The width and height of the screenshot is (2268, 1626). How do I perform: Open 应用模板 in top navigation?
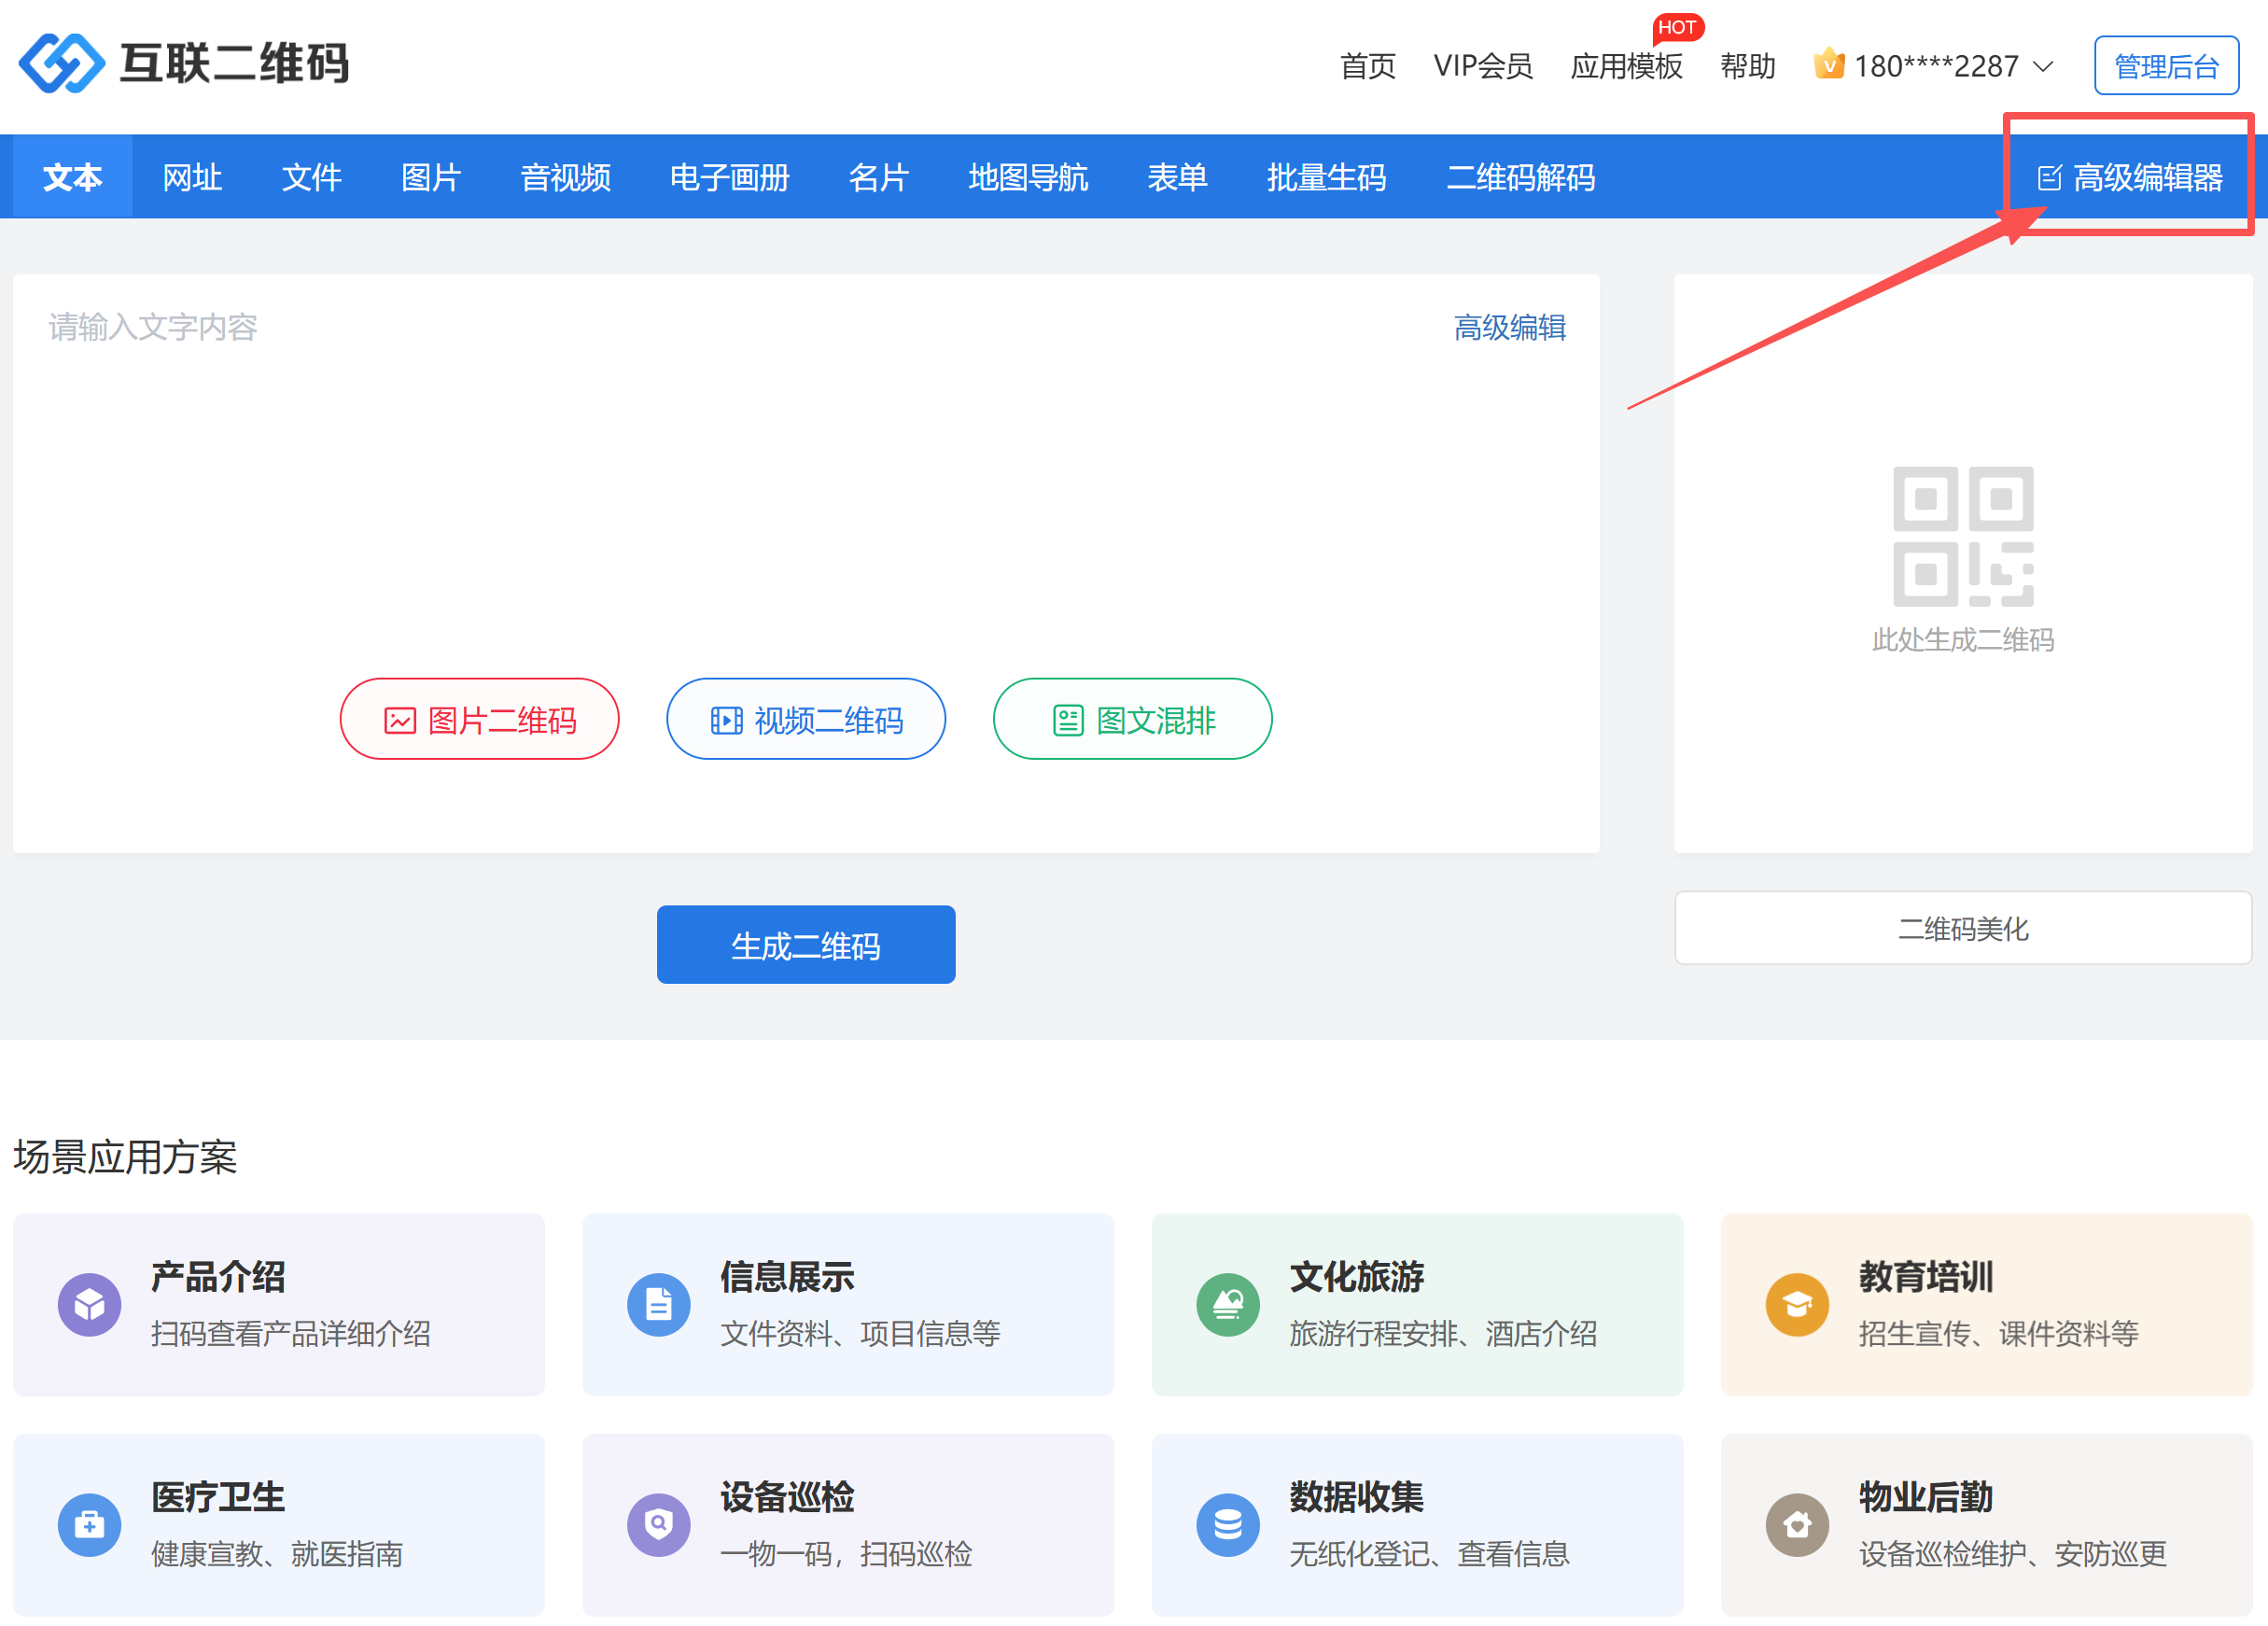[x=1626, y=66]
